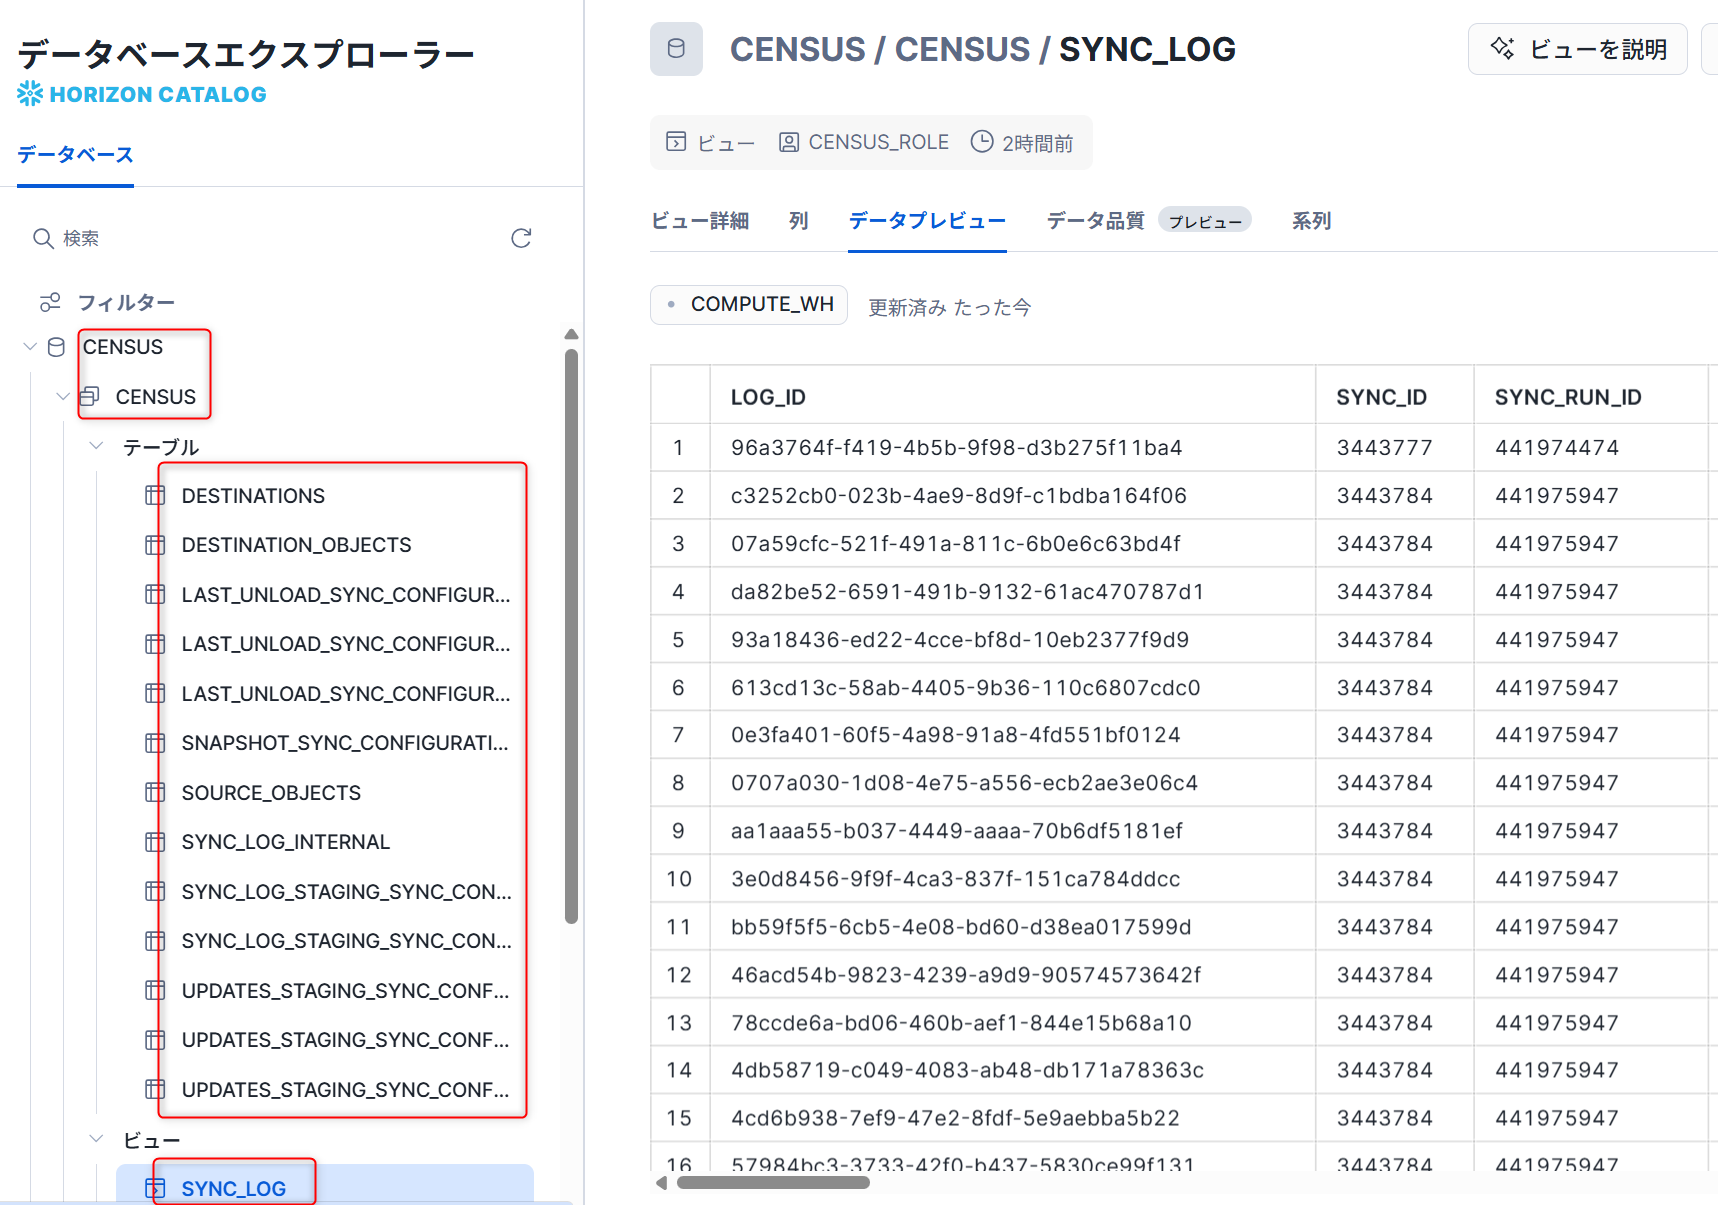Collapse the CENSUS schema node
This screenshot has width=1718, height=1205.
tap(63, 396)
